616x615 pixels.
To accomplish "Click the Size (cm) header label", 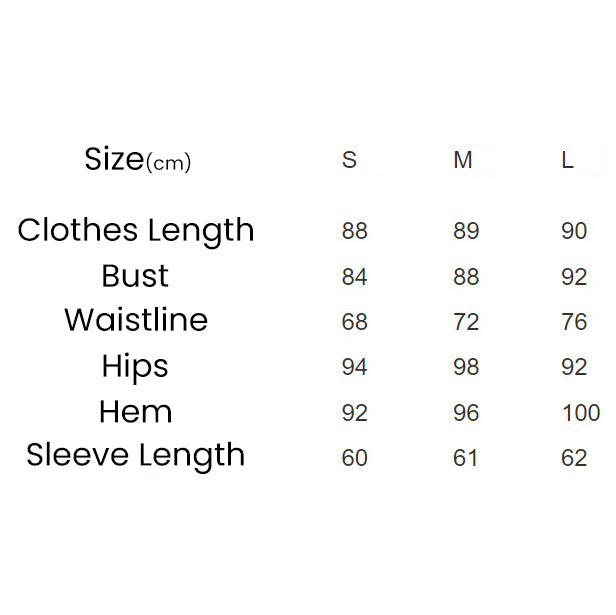I will [x=137, y=160].
